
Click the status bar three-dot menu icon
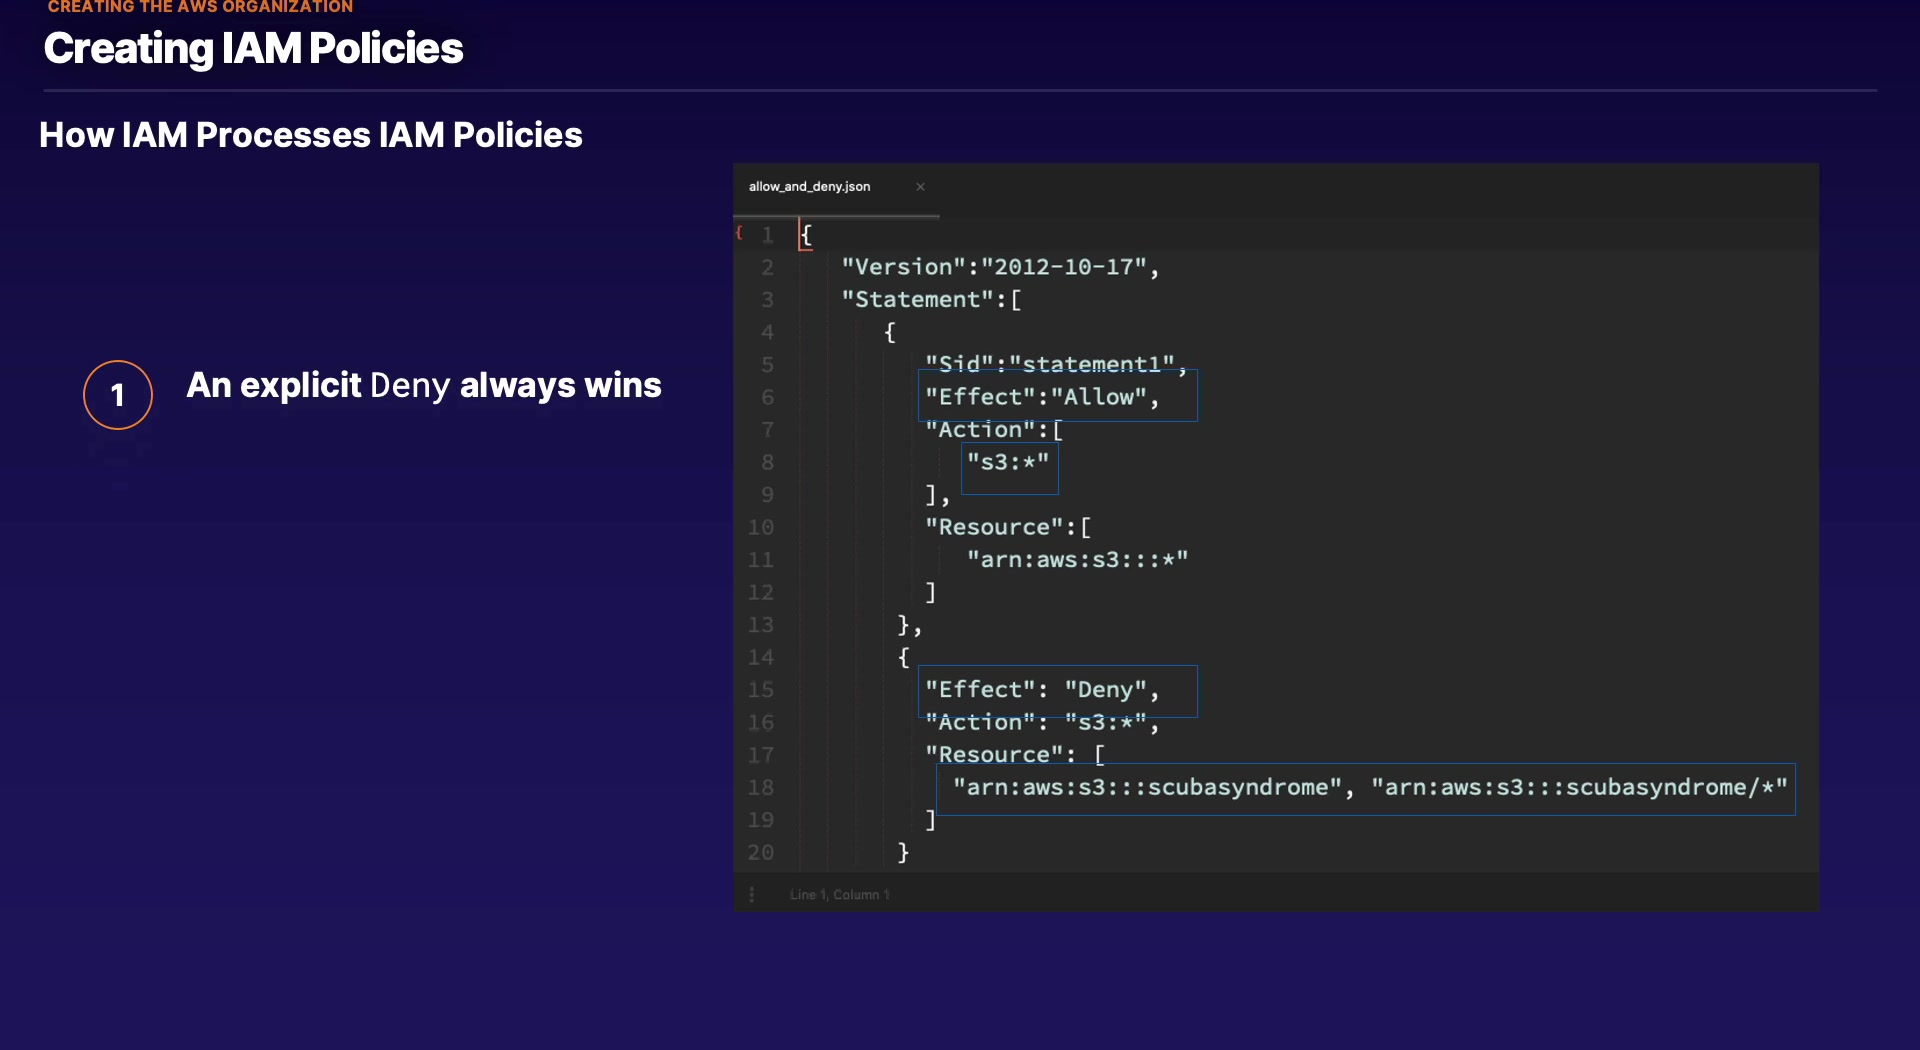coord(752,895)
